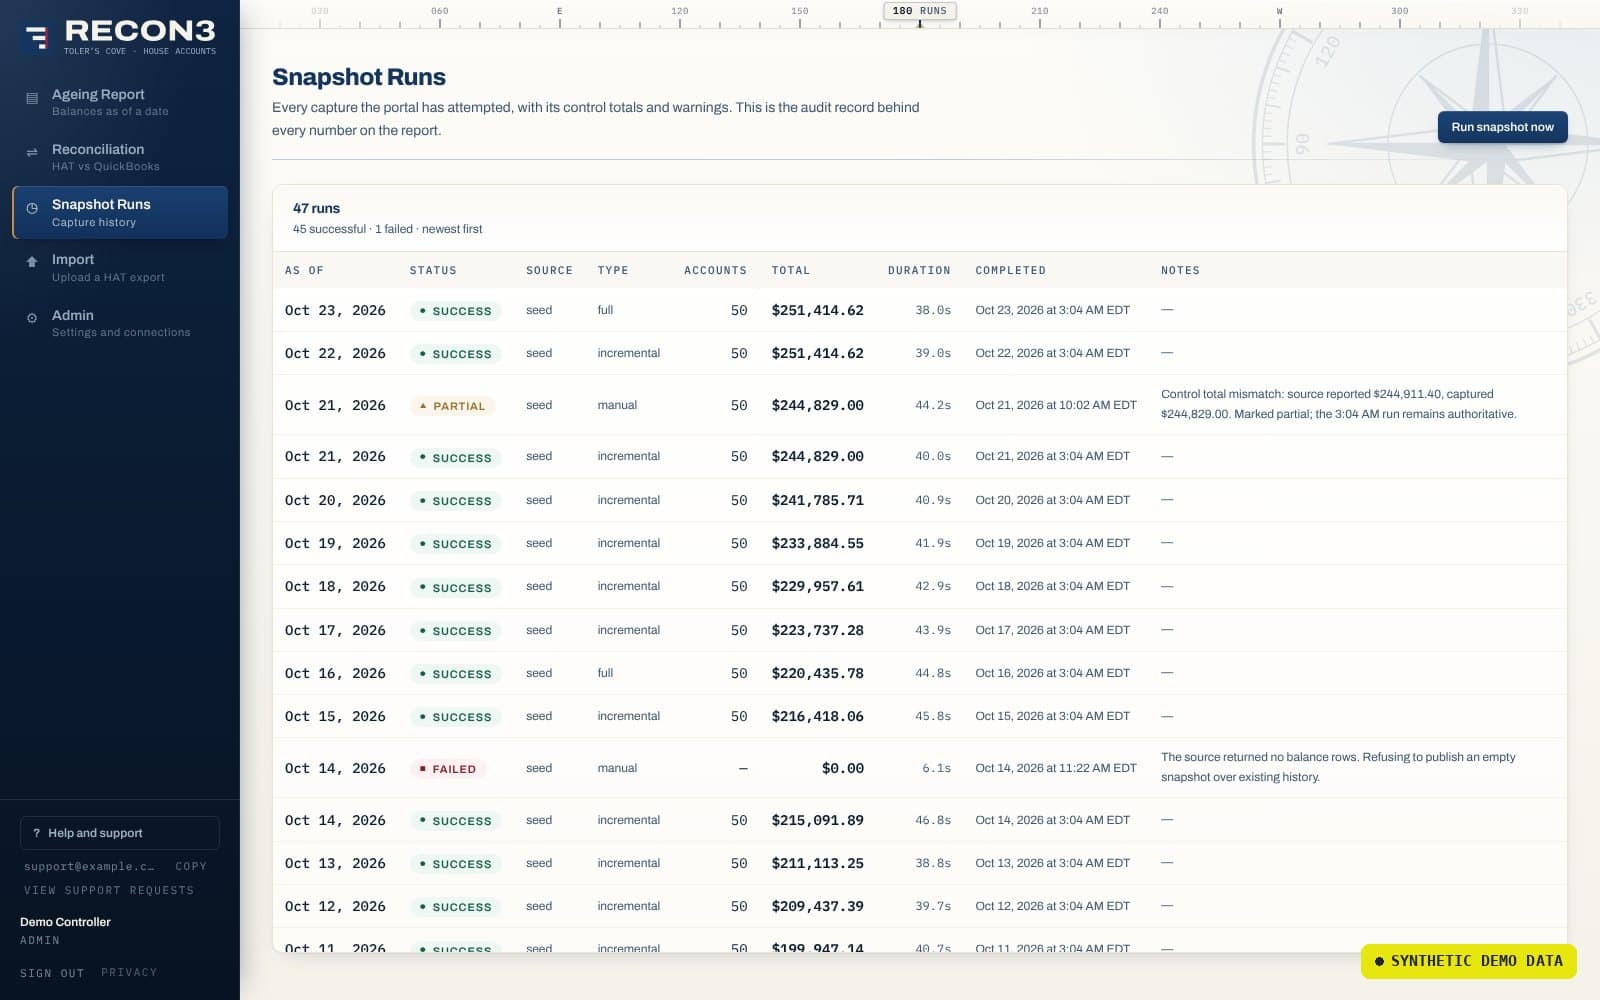This screenshot has width=1600, height=1000.
Task: Click the $251,414.62 total in the Oct 22 row
Action: [817, 353]
